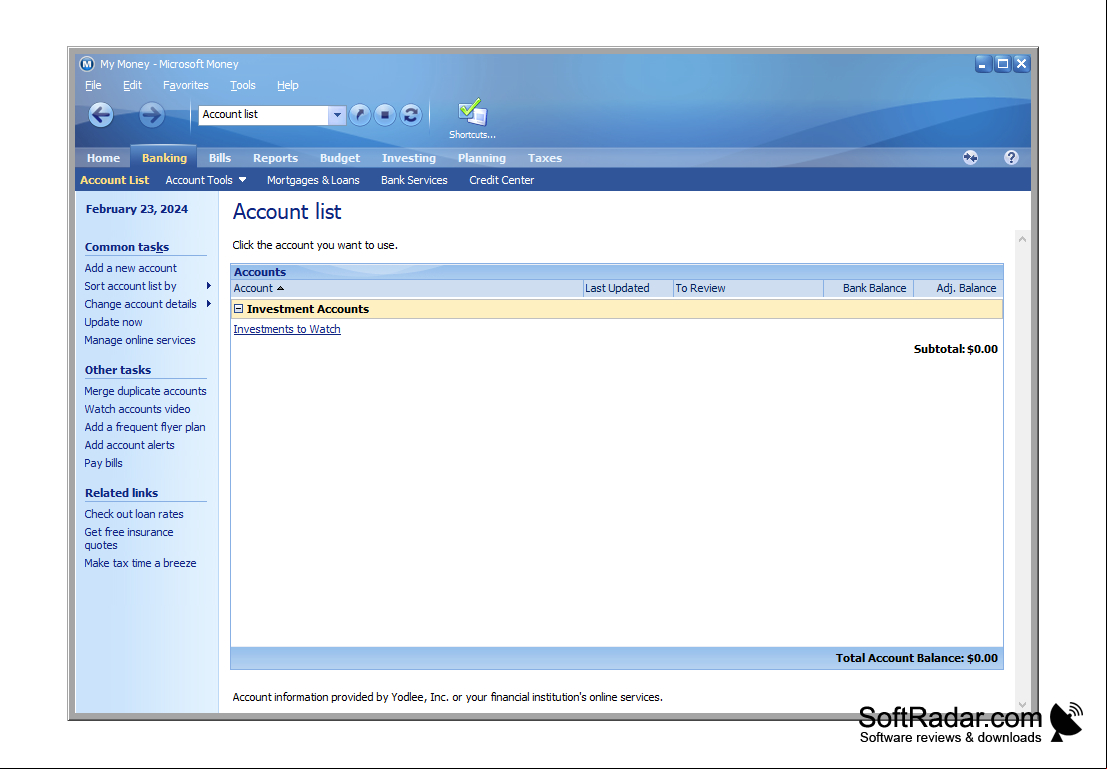This screenshot has height=769, width=1107.
Task: Go back with the left arrow button
Action: (x=101, y=114)
